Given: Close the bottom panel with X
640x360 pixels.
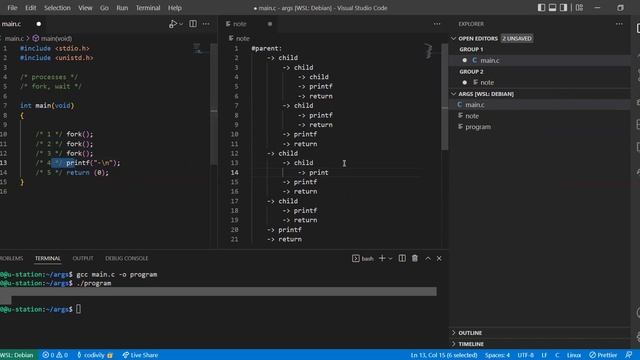Looking at the screenshot, I should (439, 258).
